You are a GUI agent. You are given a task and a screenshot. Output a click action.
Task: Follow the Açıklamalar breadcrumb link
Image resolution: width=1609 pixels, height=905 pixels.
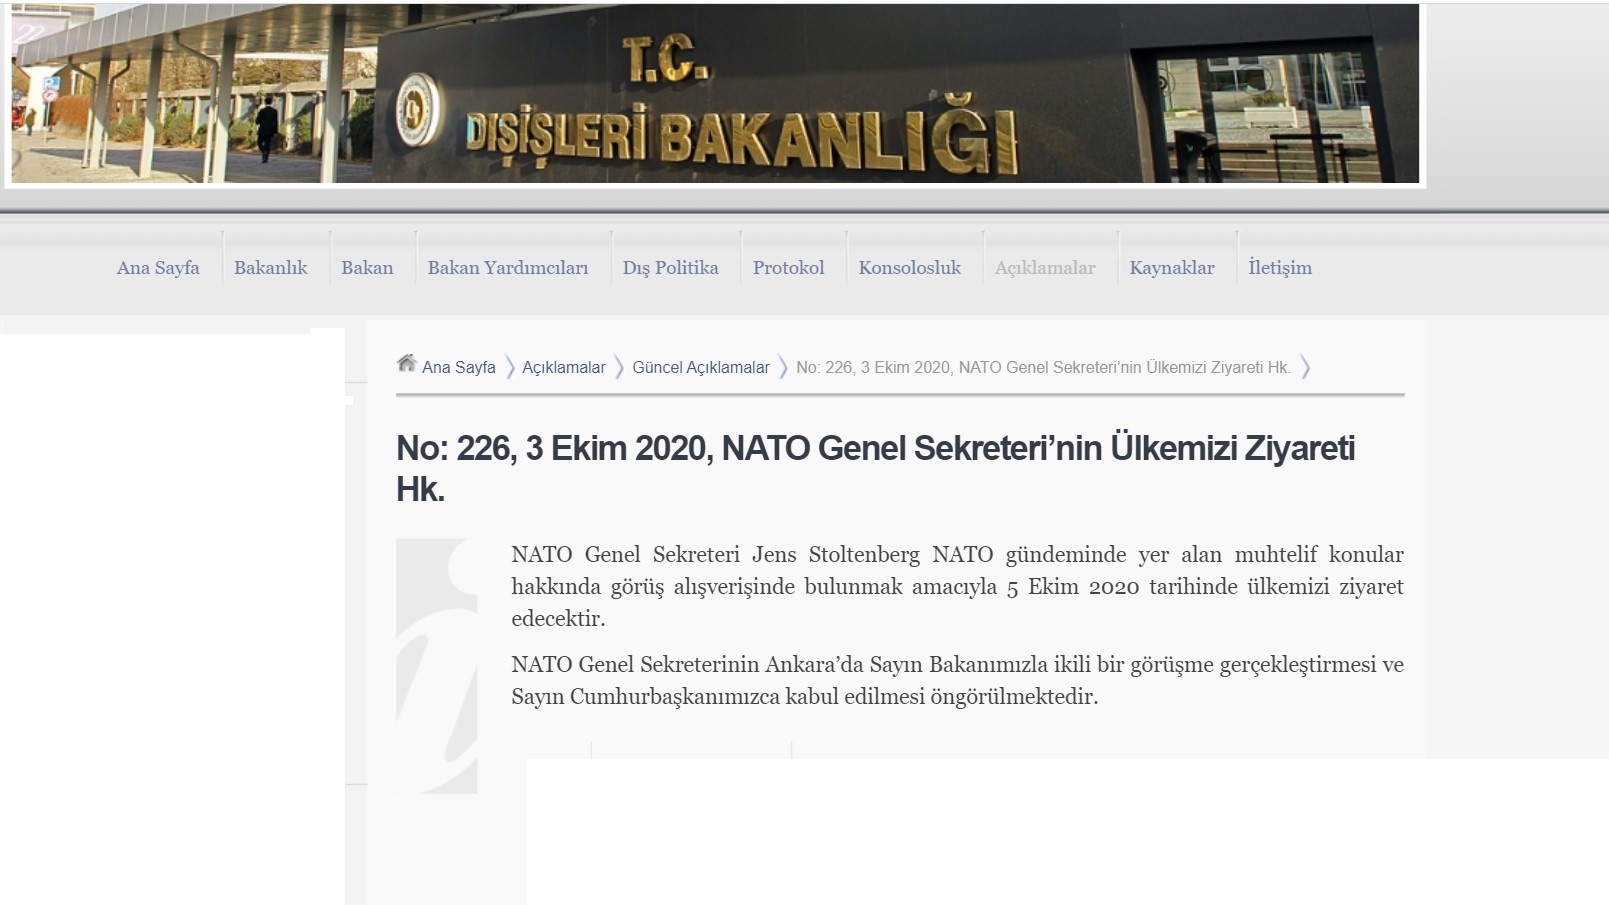coord(564,367)
